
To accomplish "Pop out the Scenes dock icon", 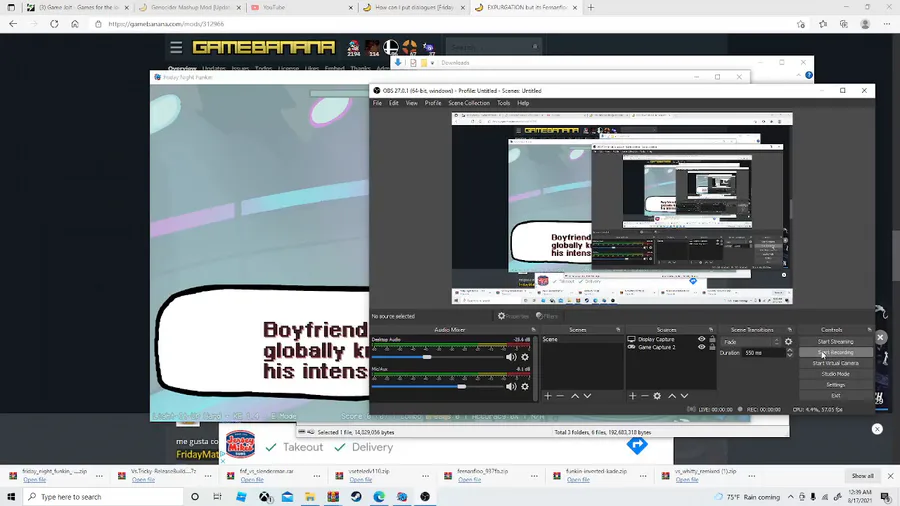I will coord(618,330).
